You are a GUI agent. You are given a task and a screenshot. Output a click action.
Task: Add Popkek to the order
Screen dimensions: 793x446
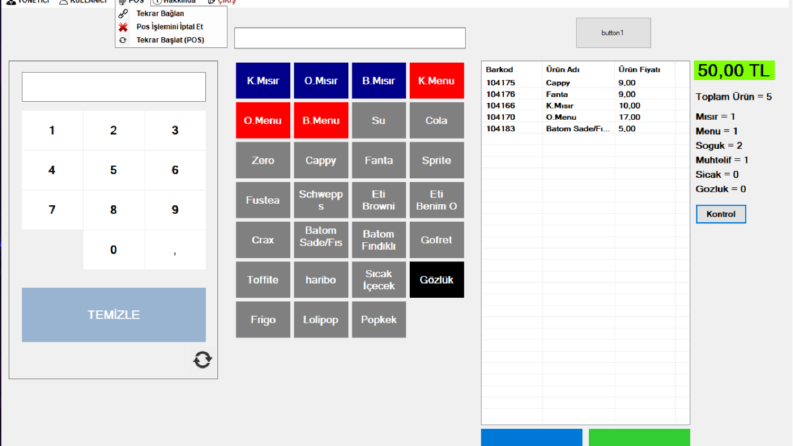tap(379, 320)
